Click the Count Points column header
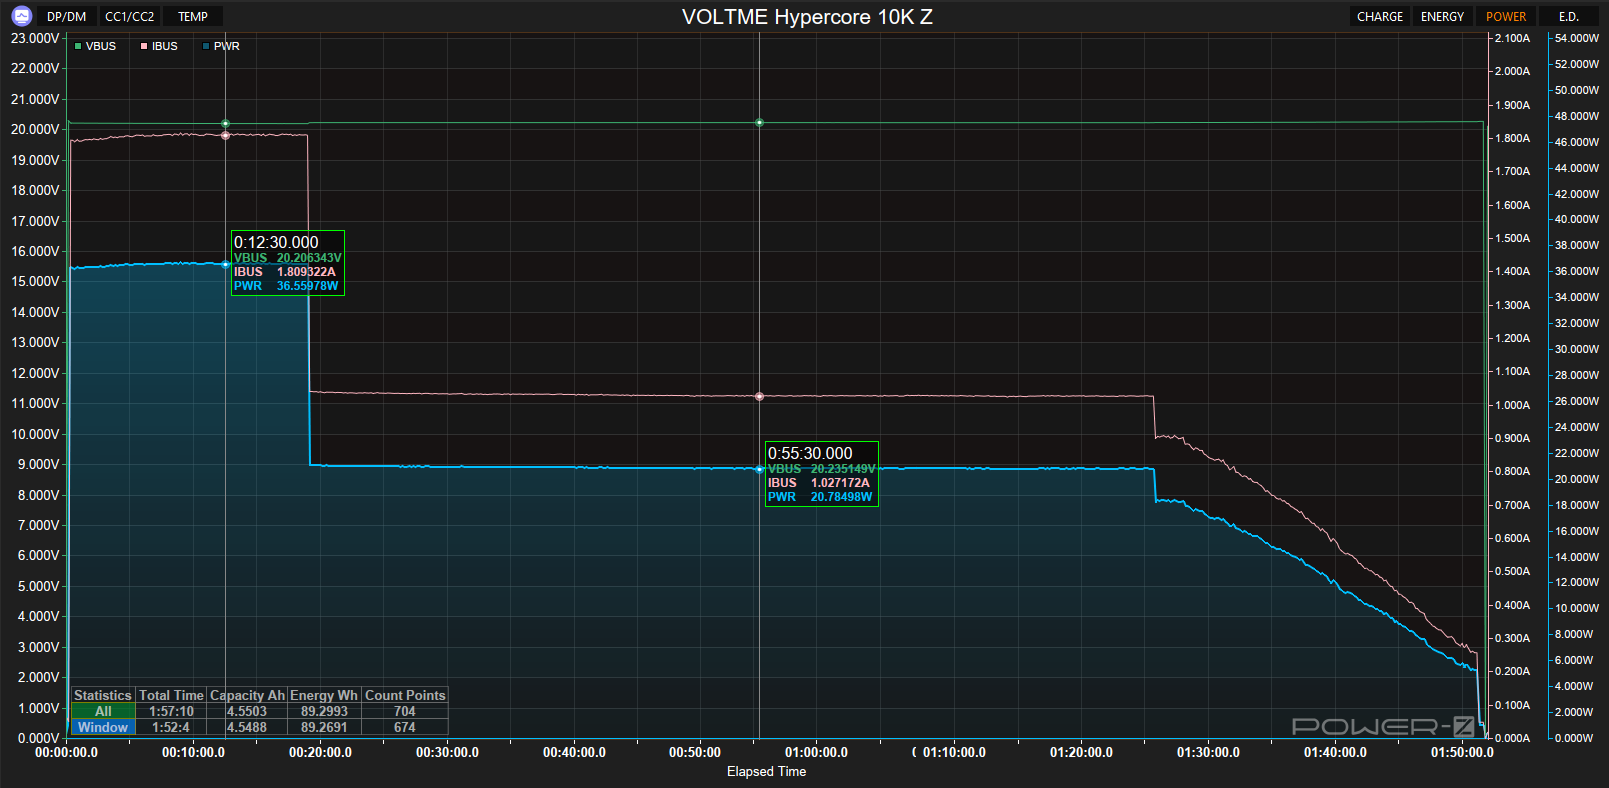 (405, 695)
